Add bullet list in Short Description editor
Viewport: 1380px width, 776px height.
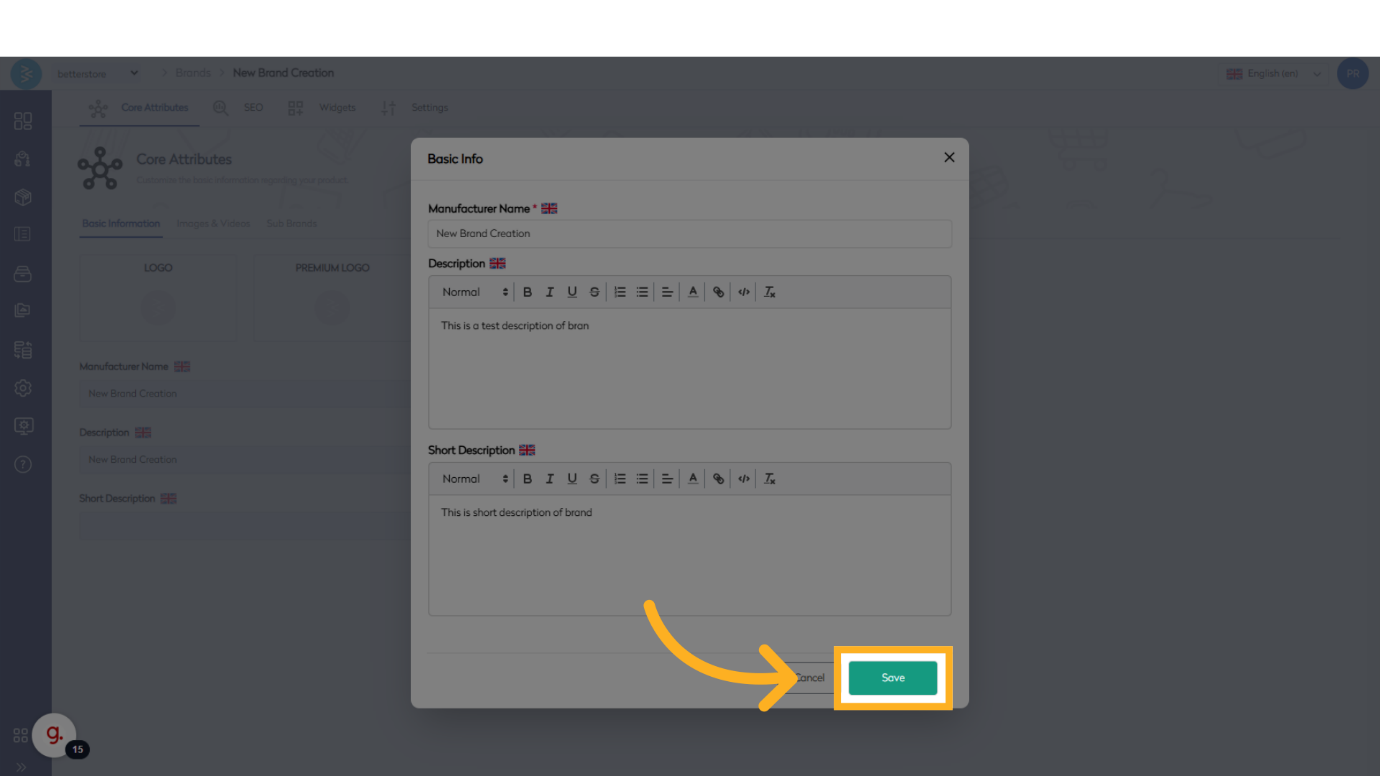point(642,479)
